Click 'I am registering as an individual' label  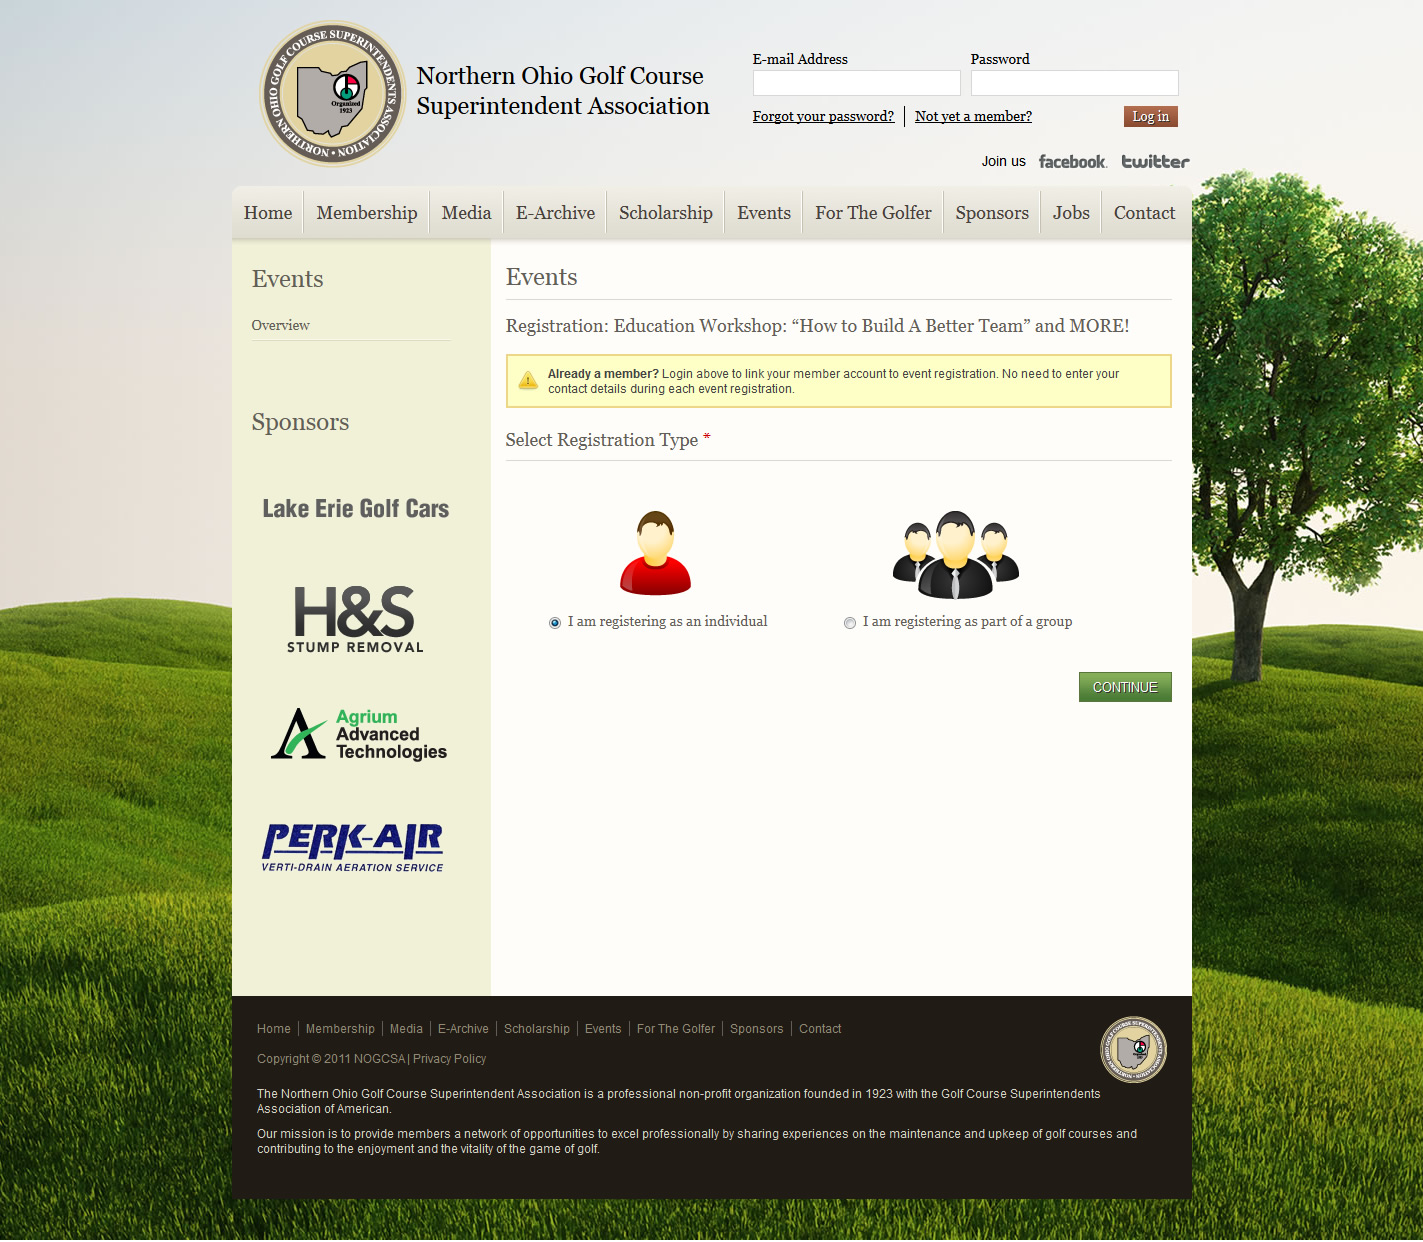coord(668,622)
